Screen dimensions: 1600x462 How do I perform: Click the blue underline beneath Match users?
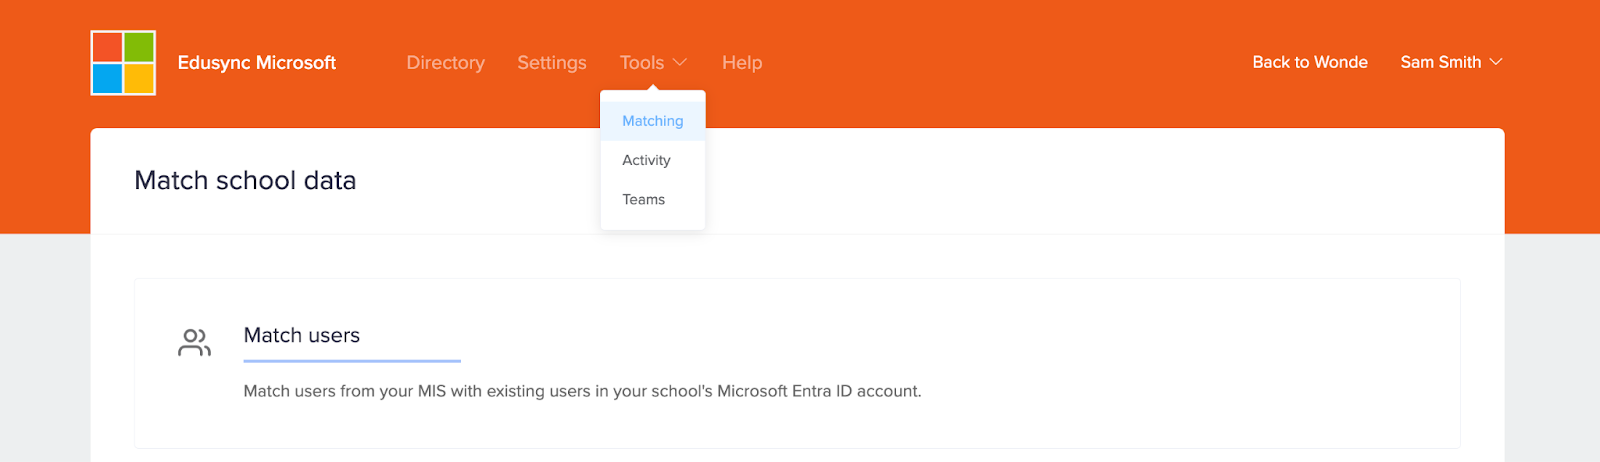[x=352, y=360]
